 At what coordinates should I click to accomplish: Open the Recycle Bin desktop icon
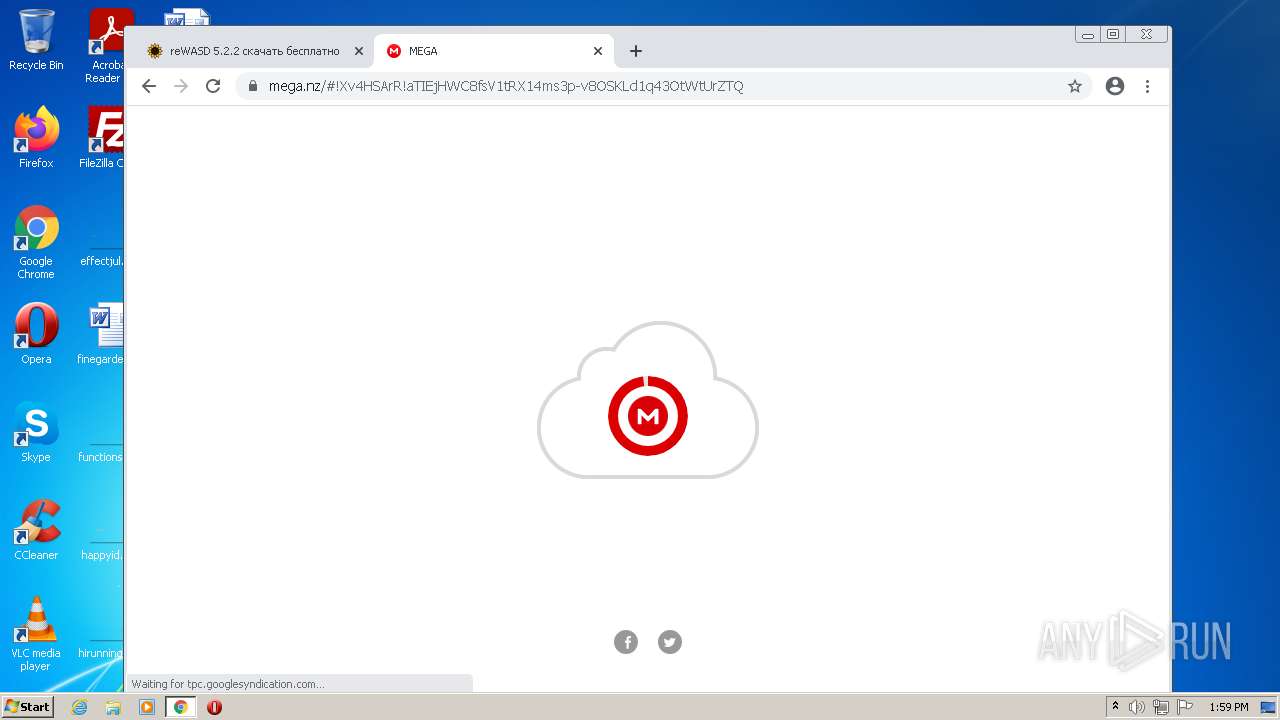click(x=36, y=40)
